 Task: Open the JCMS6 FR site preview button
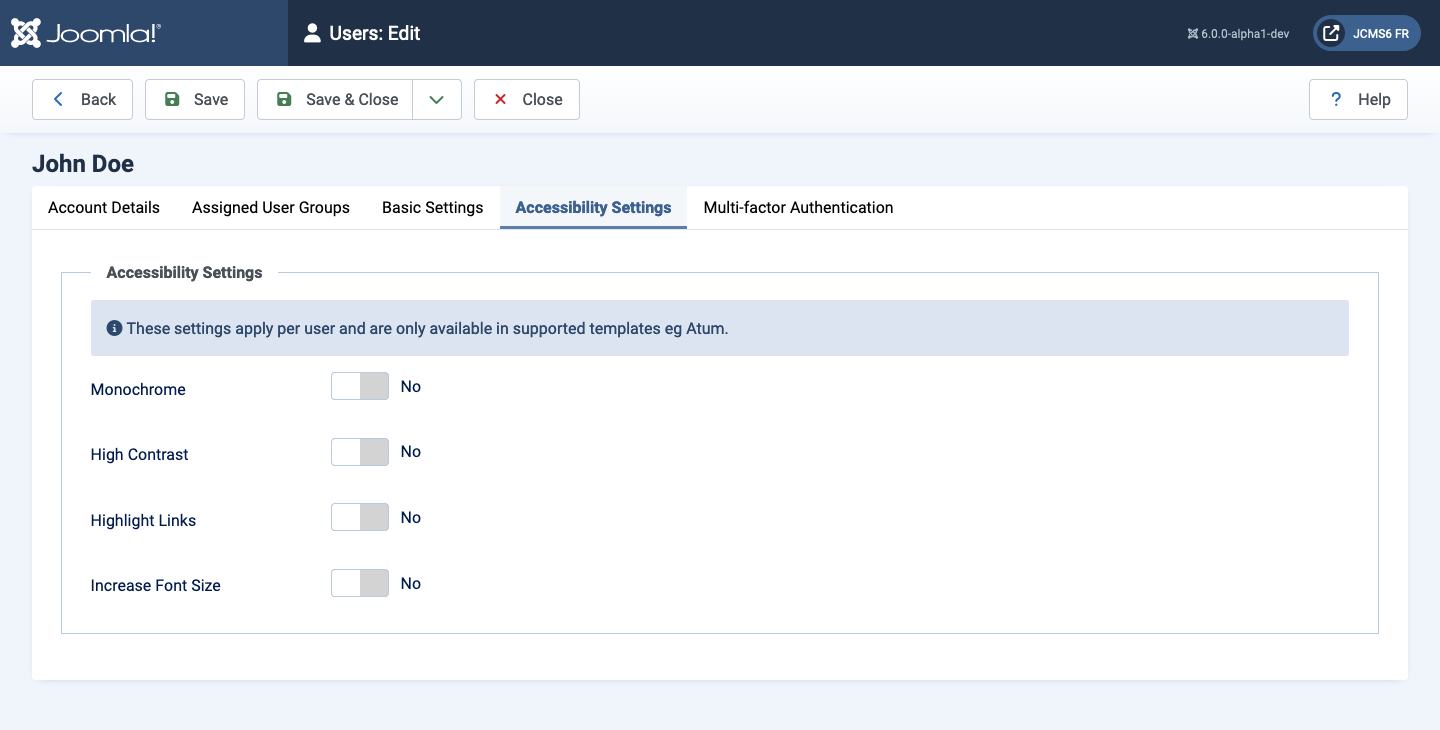coord(1367,33)
